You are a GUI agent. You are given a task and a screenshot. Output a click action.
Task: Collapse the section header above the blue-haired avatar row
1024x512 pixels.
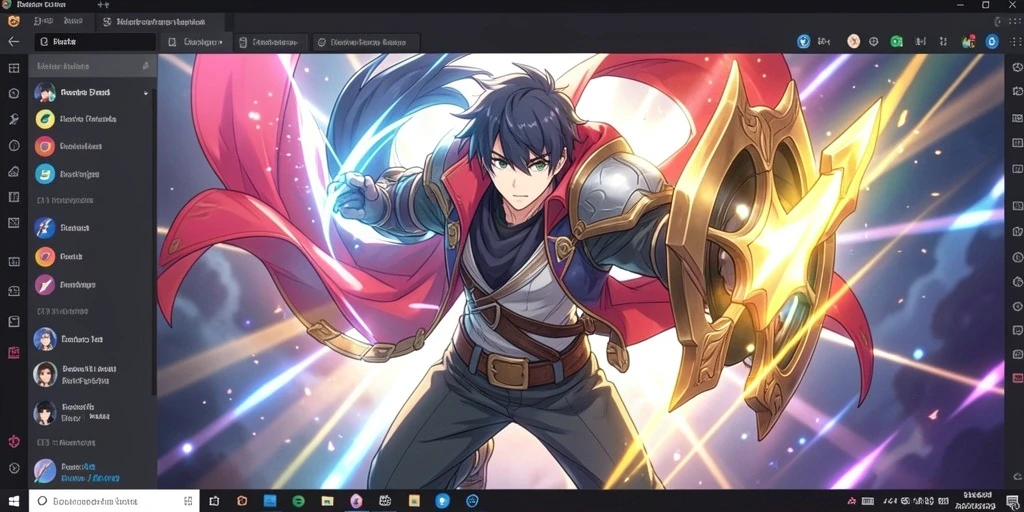63,312
